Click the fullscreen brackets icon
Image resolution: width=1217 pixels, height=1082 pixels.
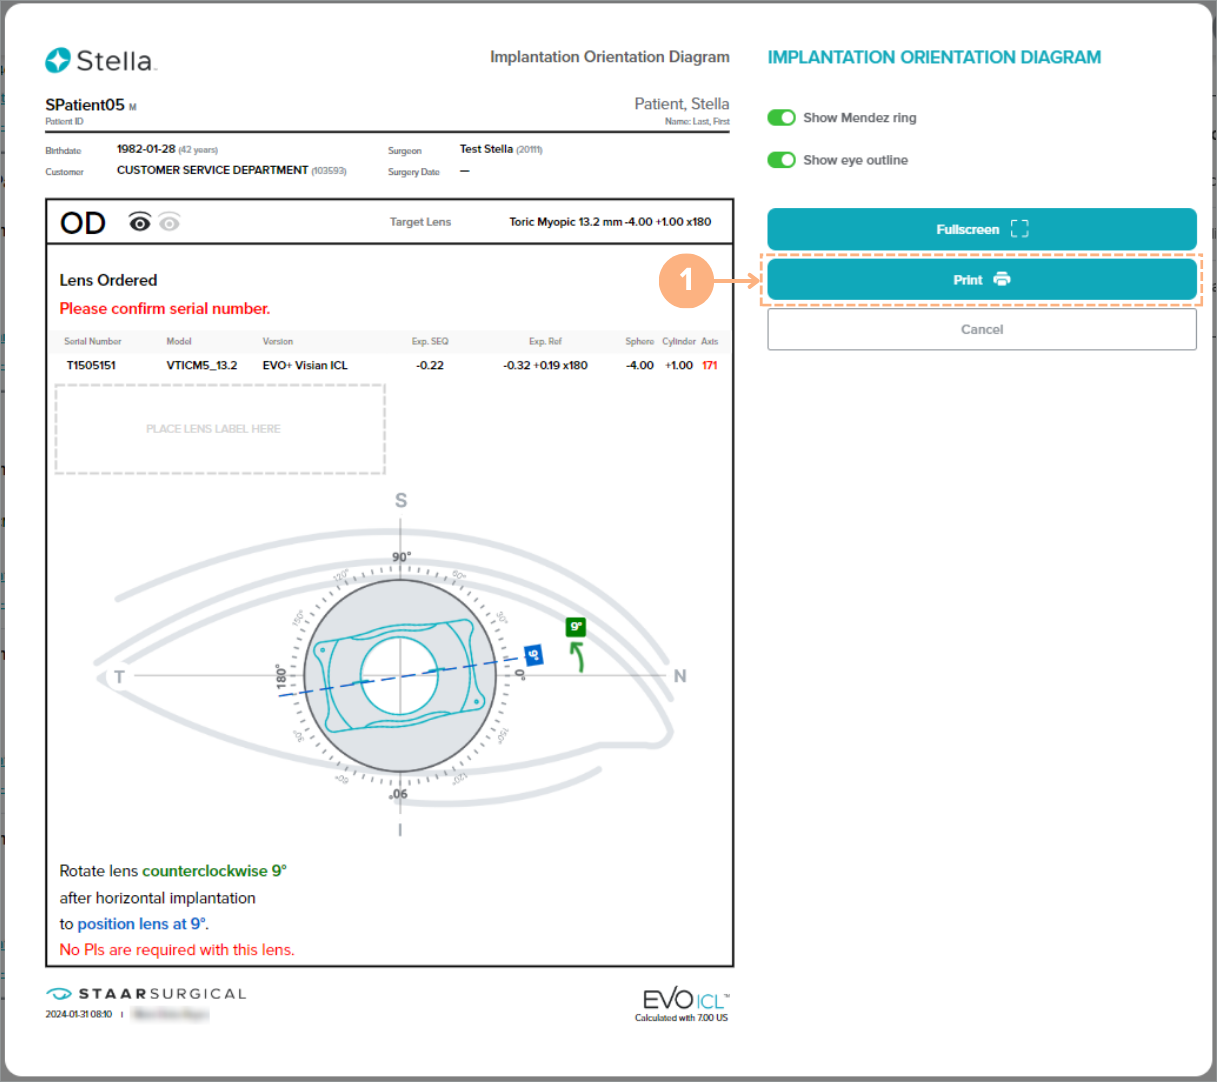pyautogui.click(x=1019, y=229)
